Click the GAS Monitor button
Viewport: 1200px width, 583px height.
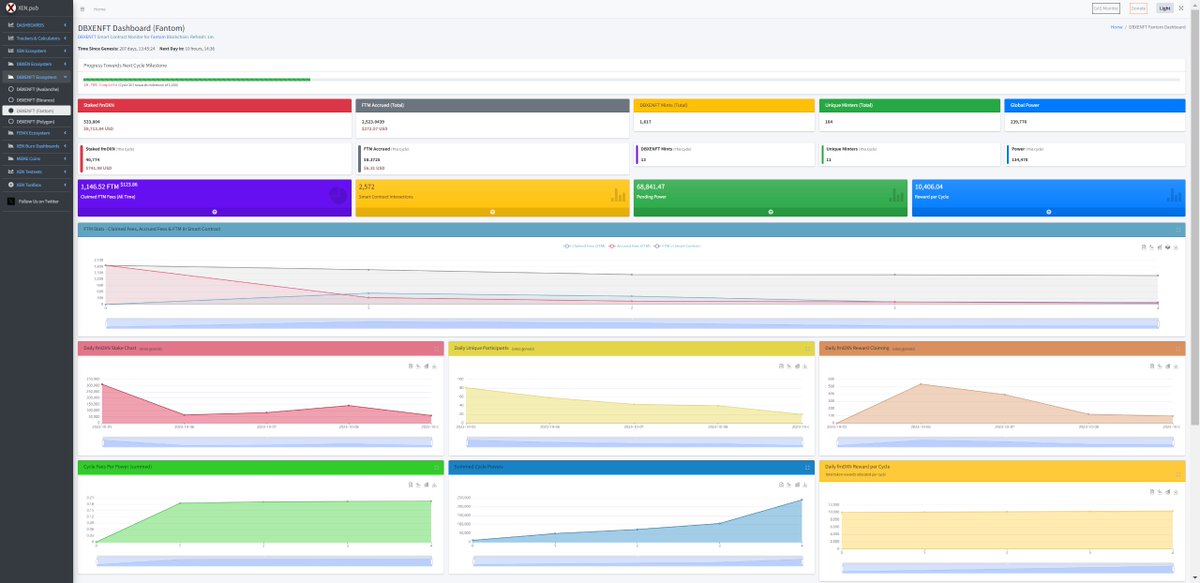[1106, 7]
